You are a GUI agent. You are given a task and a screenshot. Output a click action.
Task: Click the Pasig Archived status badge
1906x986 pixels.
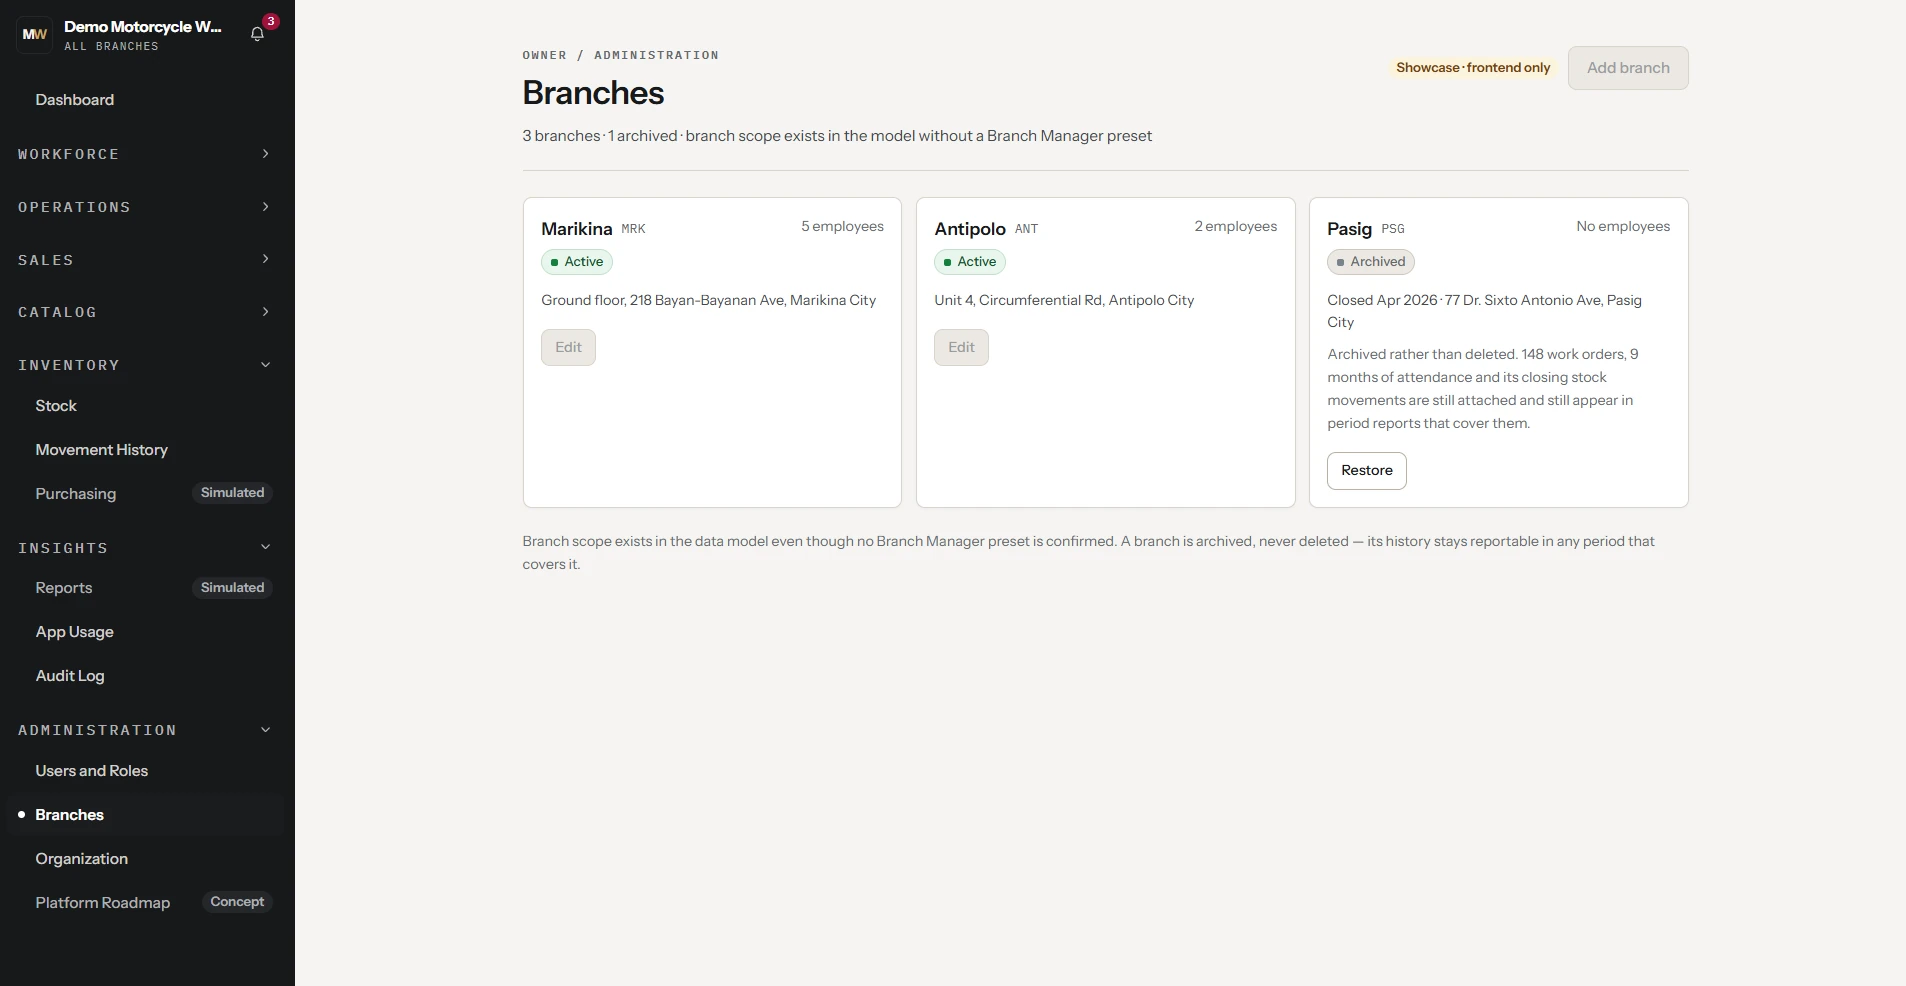tap(1371, 262)
